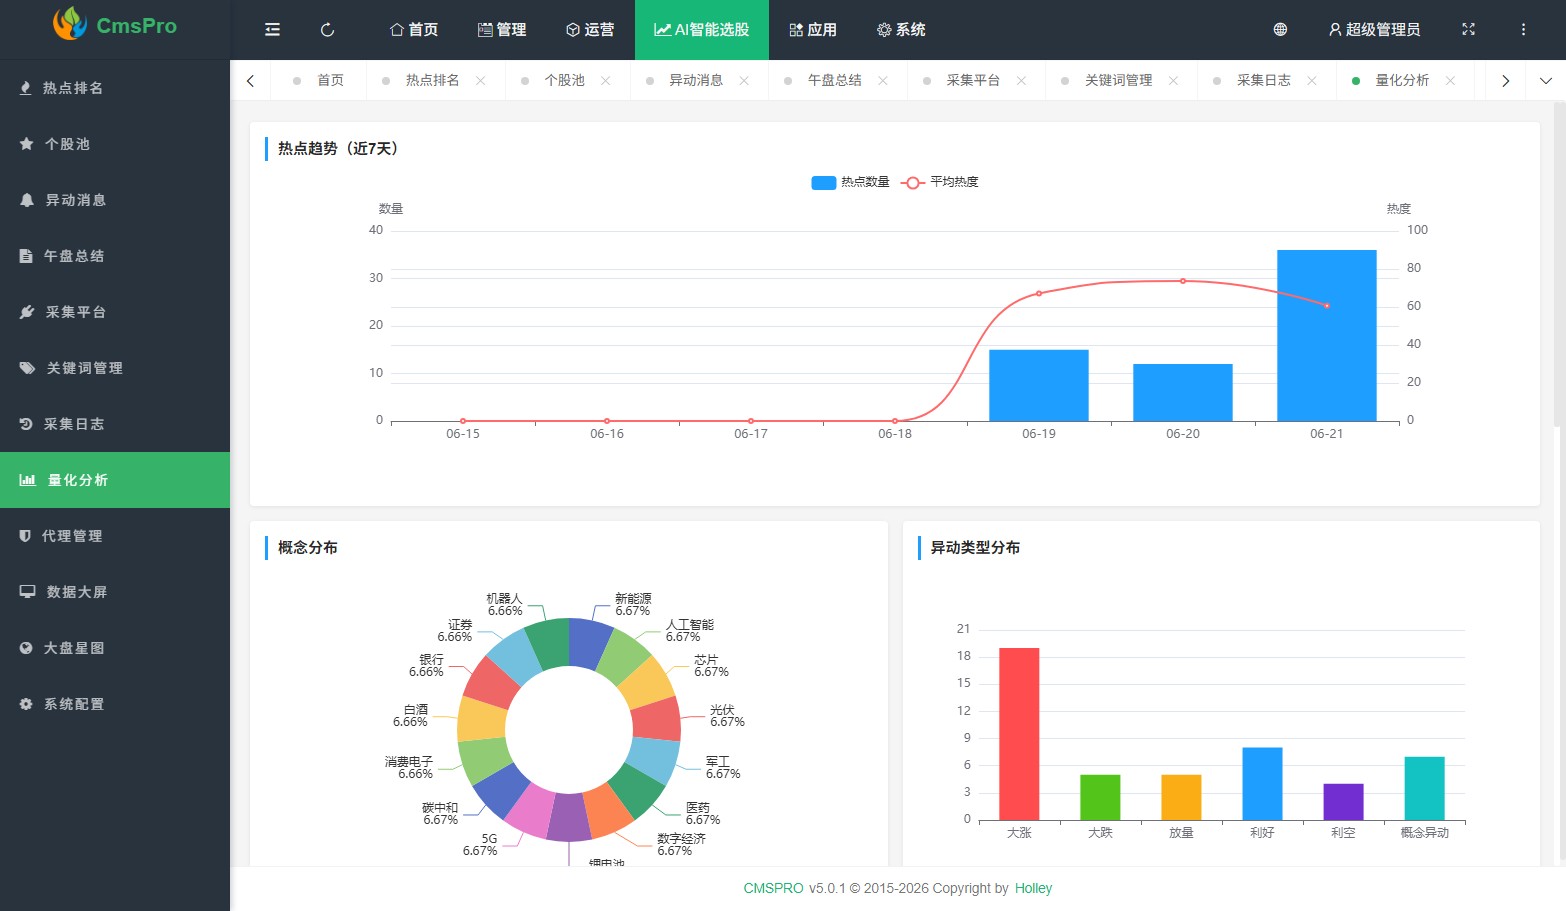
Task: Open 代理管理 sidebar item
Action: pyautogui.click(x=115, y=536)
